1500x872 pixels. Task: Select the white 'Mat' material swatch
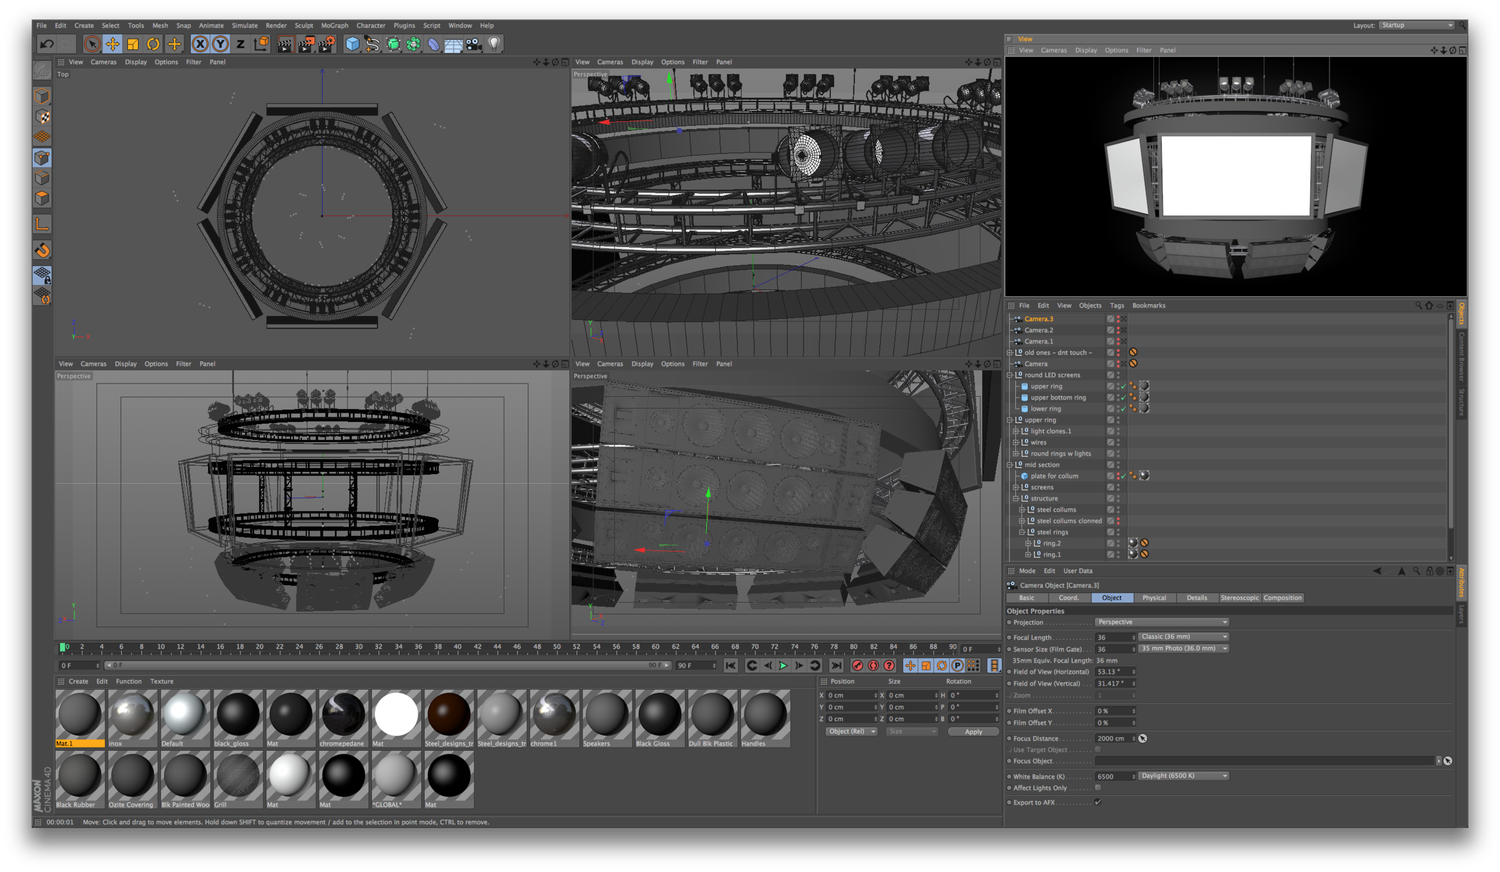pos(396,715)
